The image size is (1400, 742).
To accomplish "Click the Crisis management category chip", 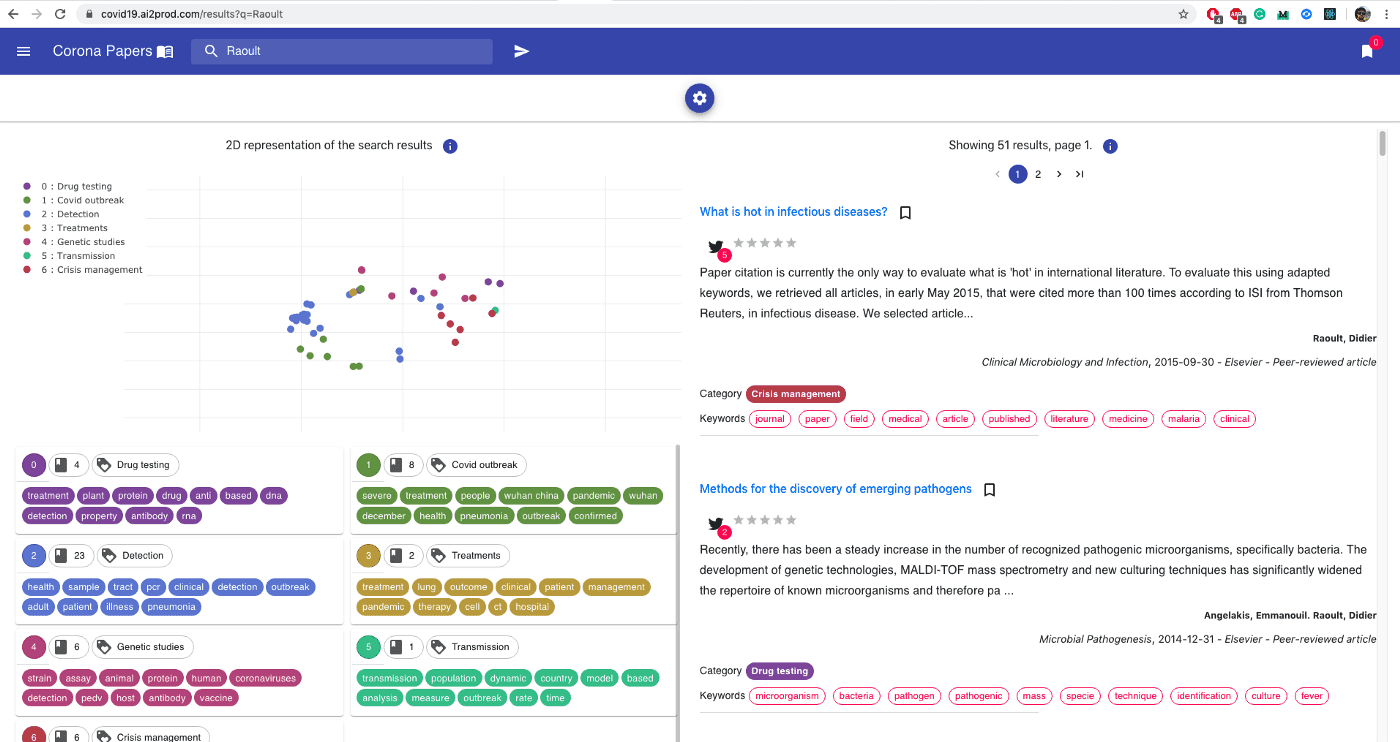I will (x=796, y=394).
